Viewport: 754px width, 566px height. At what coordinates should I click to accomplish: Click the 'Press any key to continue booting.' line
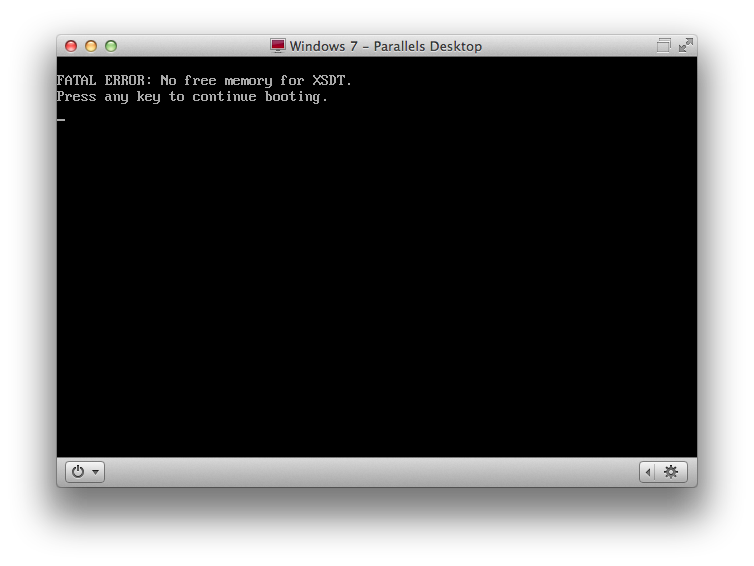click(192, 97)
